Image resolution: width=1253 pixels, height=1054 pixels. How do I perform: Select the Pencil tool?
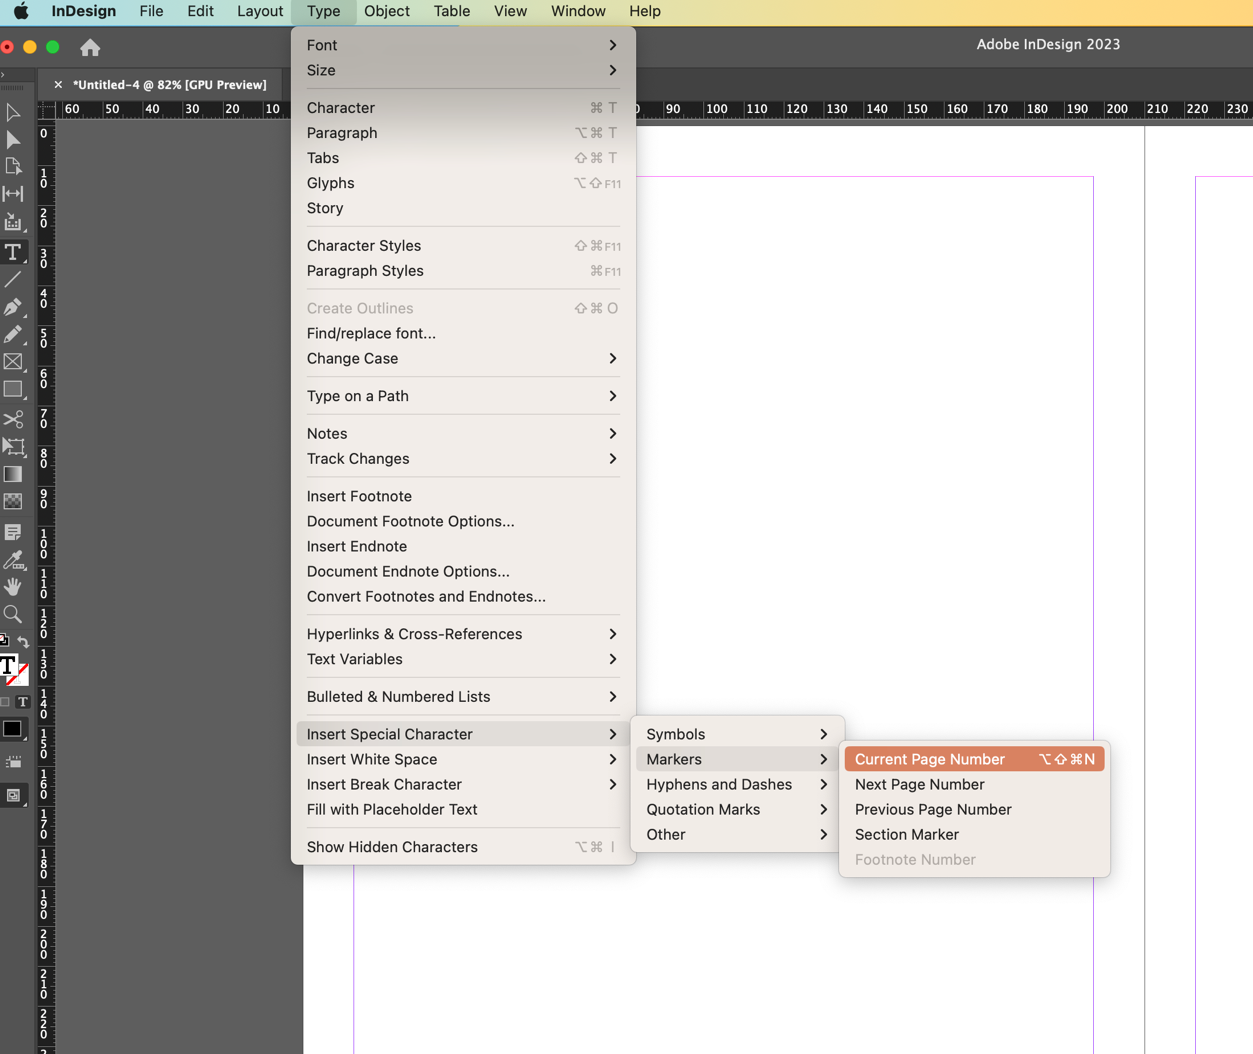pos(13,334)
